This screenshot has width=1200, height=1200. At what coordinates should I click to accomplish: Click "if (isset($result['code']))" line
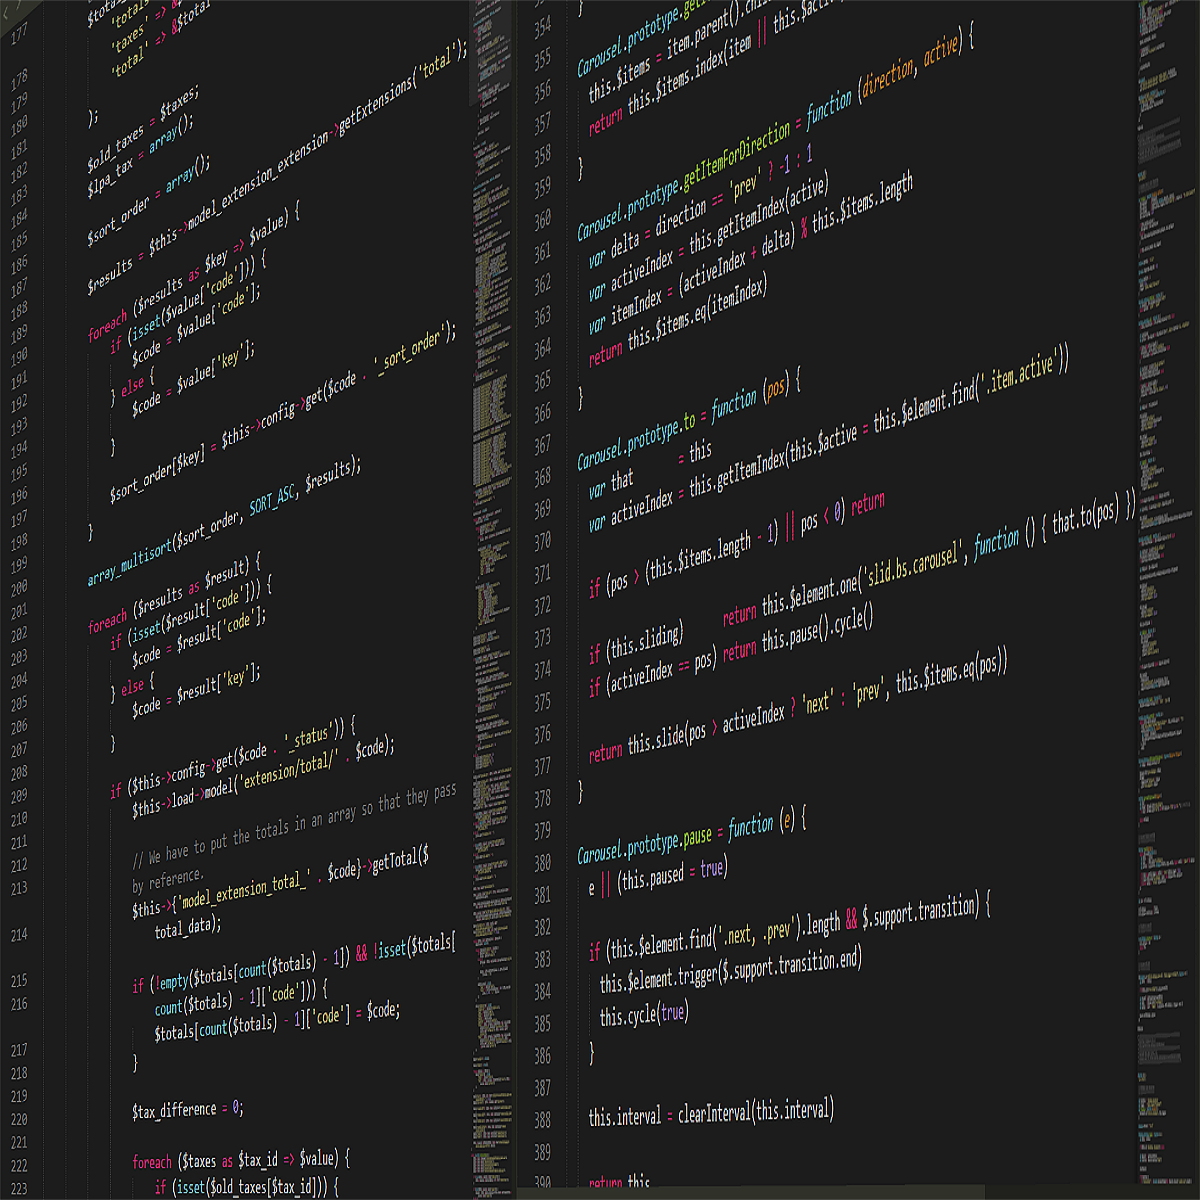coord(190,614)
